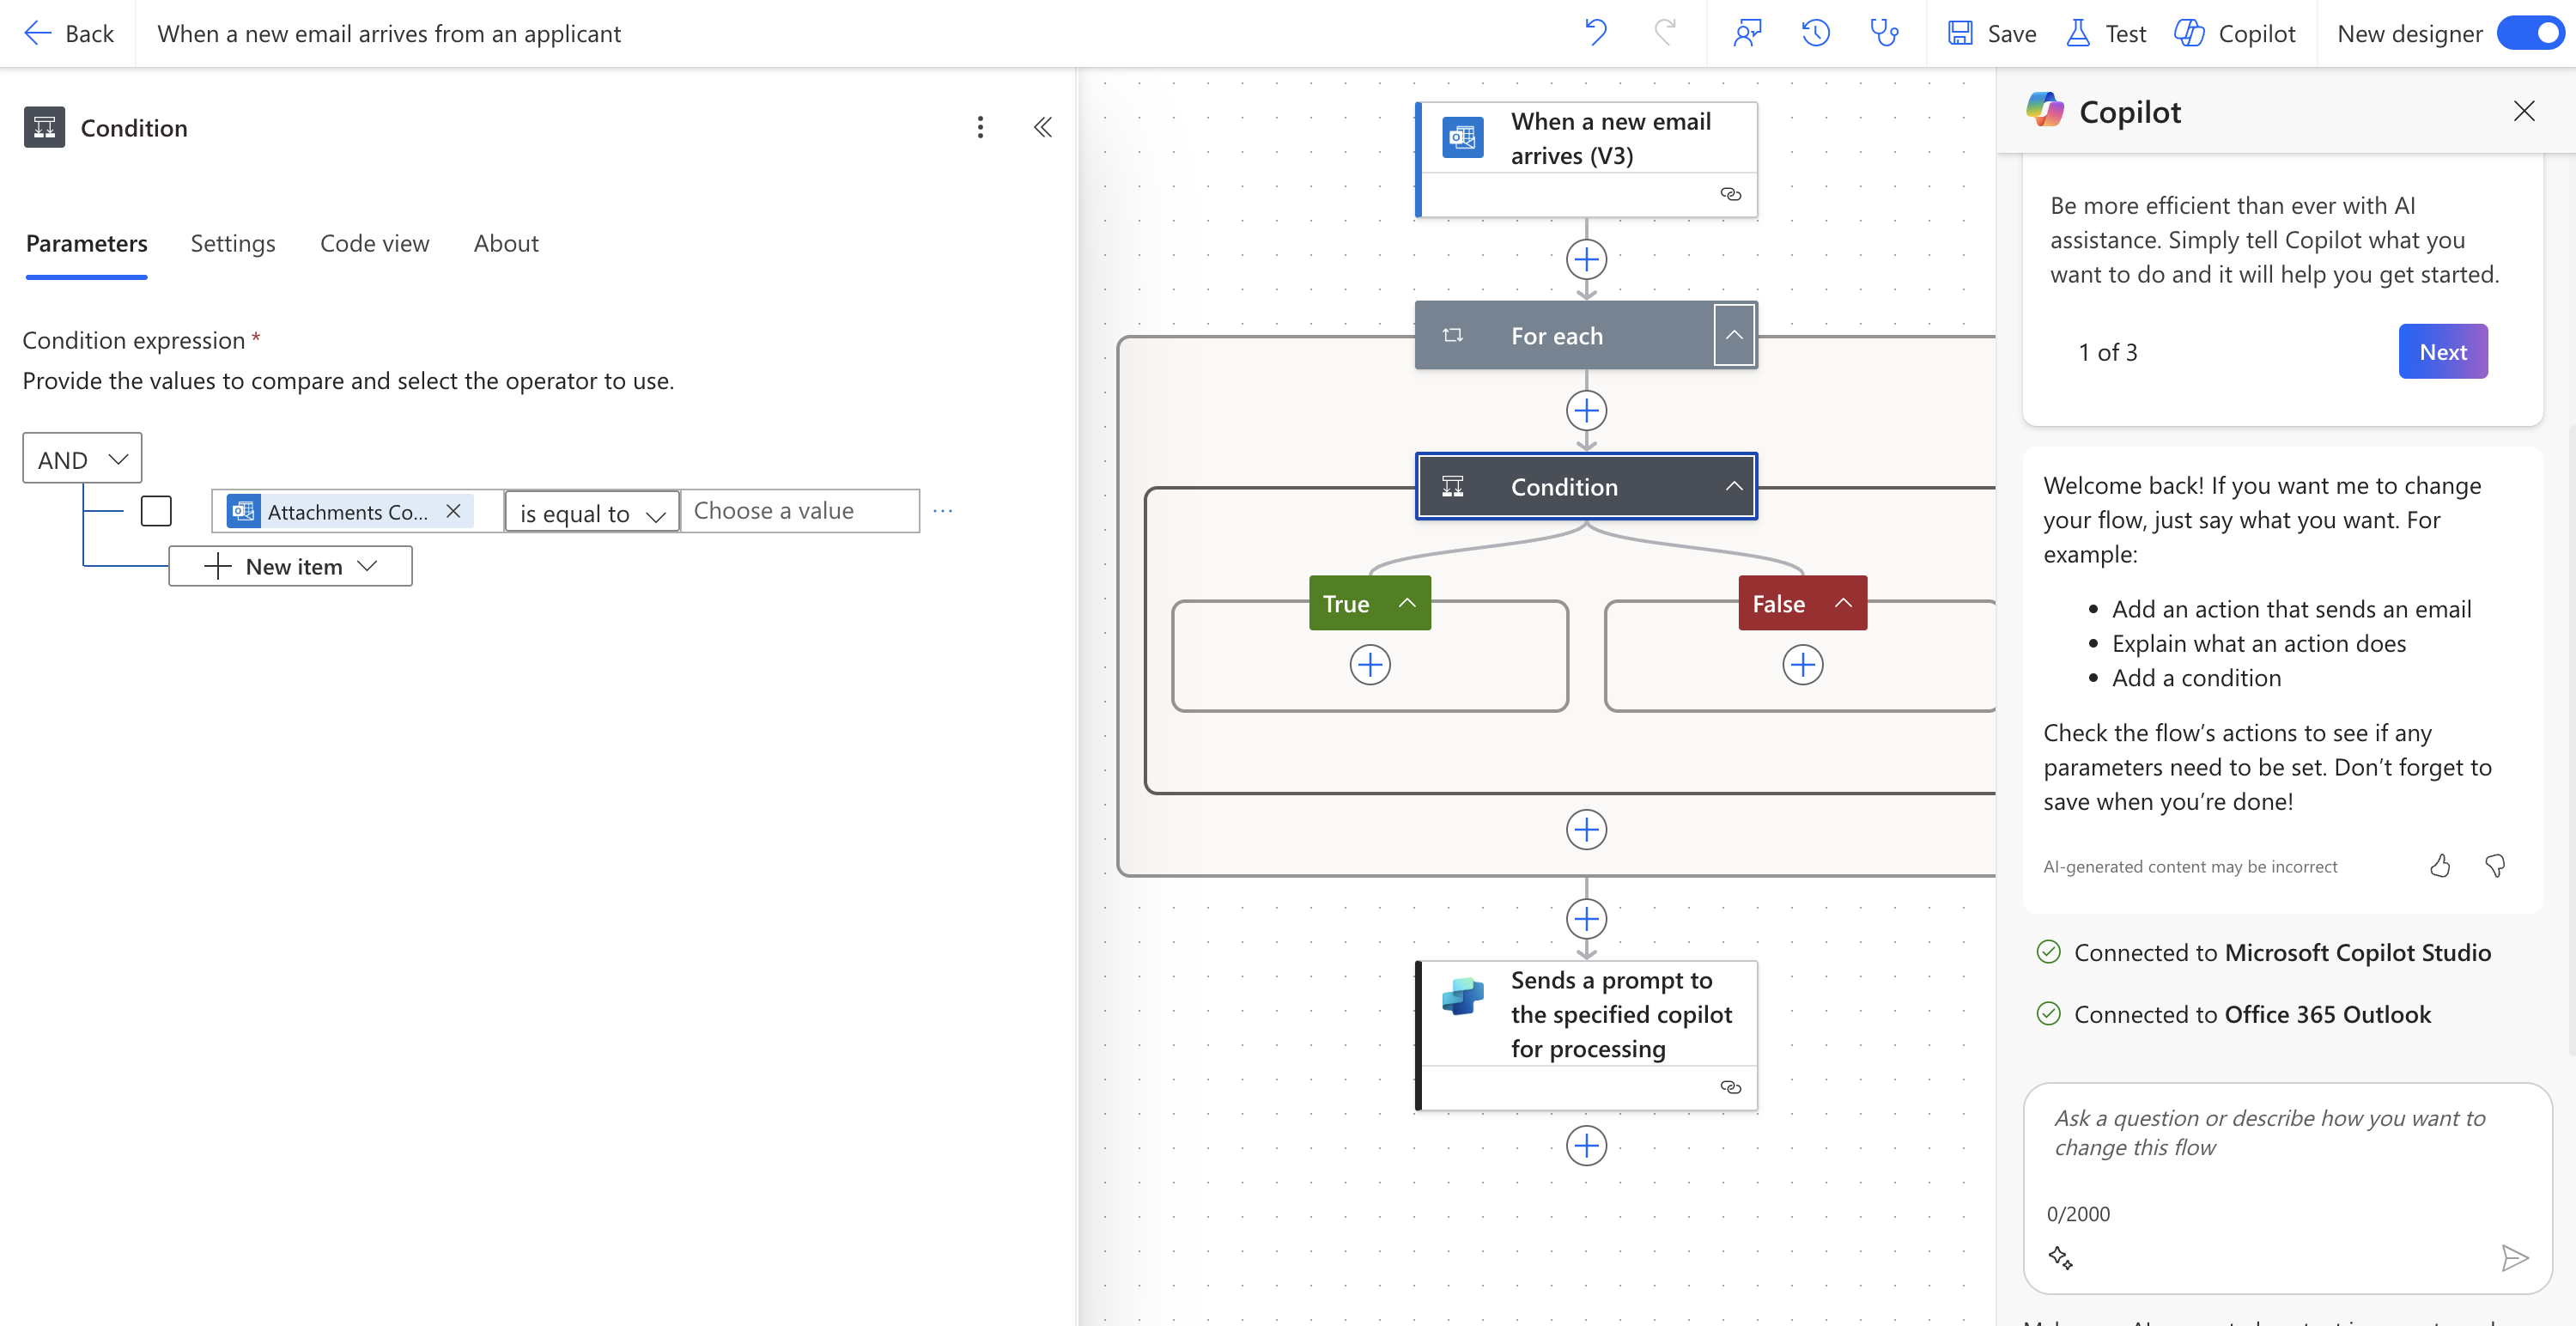This screenshot has width=2576, height=1326.
Task: Click the Choose a value field
Action: pyautogui.click(x=799, y=511)
